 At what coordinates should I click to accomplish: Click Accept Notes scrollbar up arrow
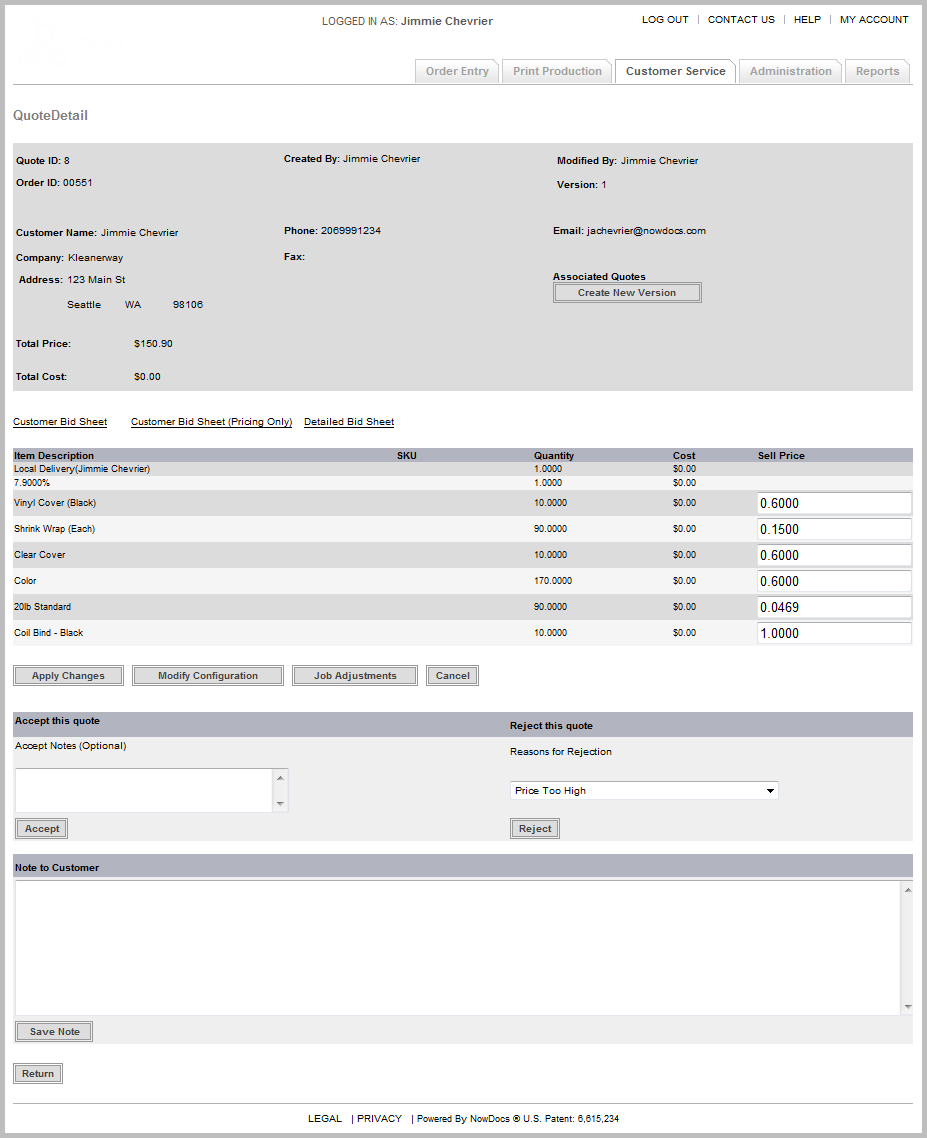click(280, 777)
